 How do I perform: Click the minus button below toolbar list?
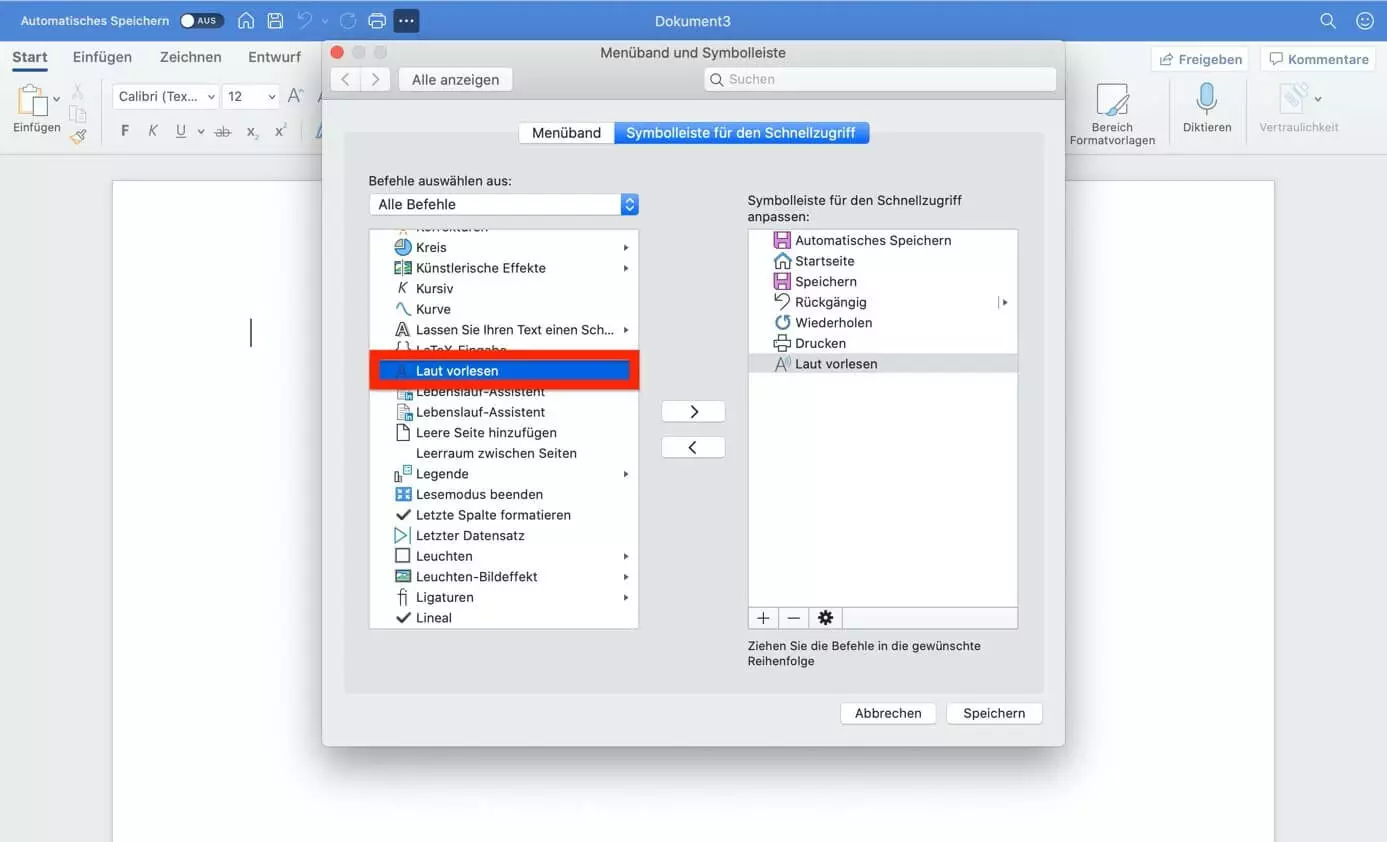tap(794, 618)
